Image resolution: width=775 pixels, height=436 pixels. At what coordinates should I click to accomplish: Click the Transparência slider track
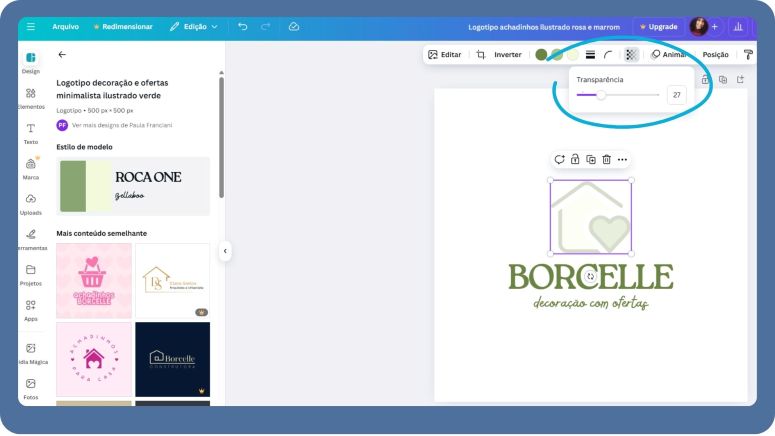click(618, 95)
